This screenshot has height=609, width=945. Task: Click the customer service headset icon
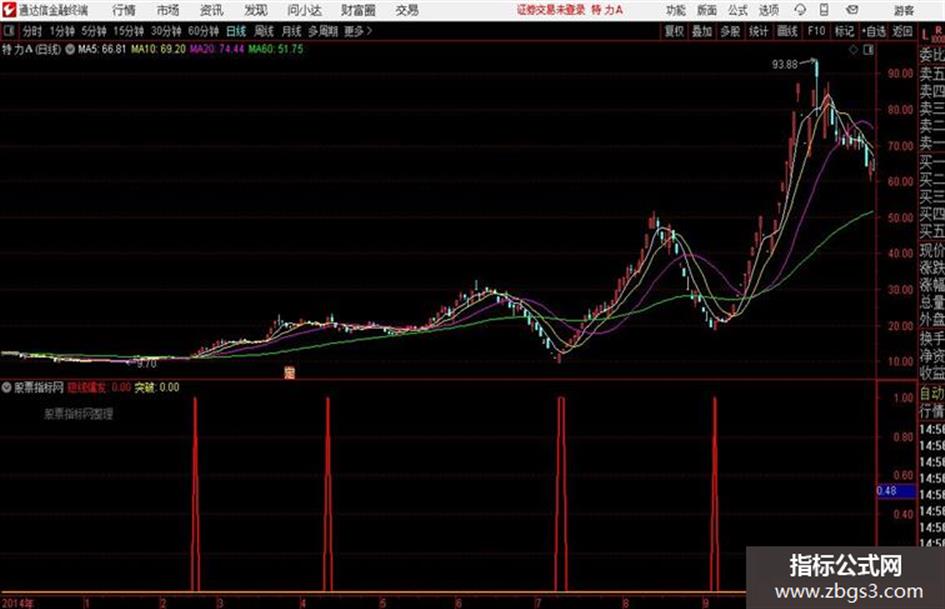pos(800,10)
